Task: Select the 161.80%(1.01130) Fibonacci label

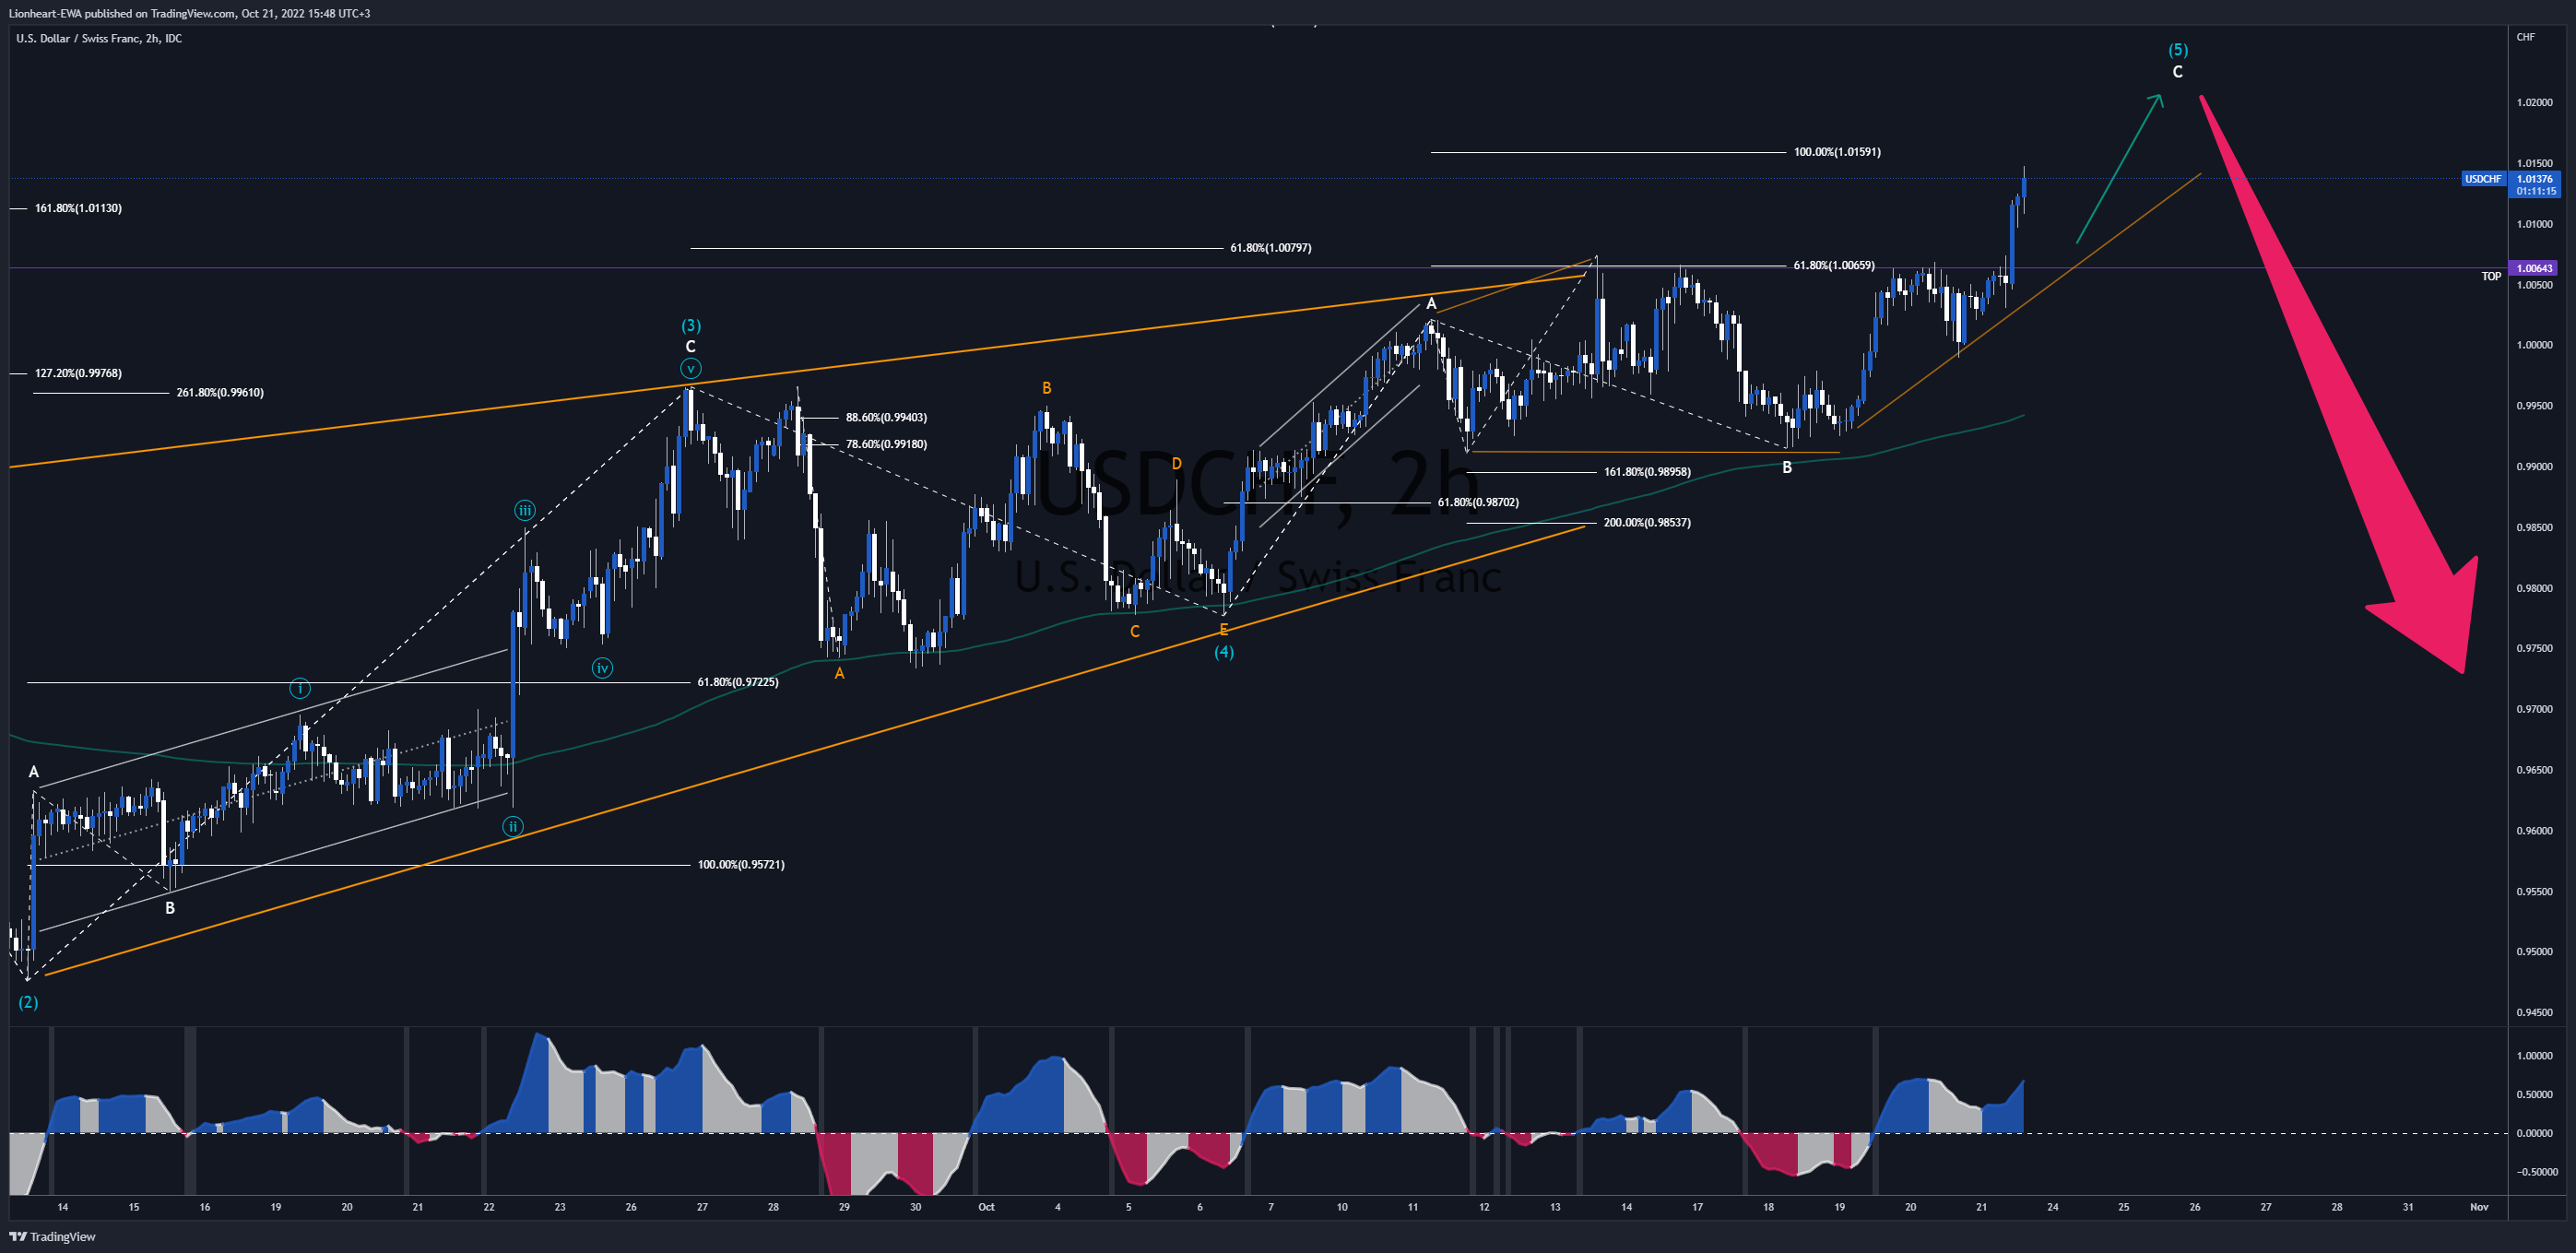Action: pos(78,209)
